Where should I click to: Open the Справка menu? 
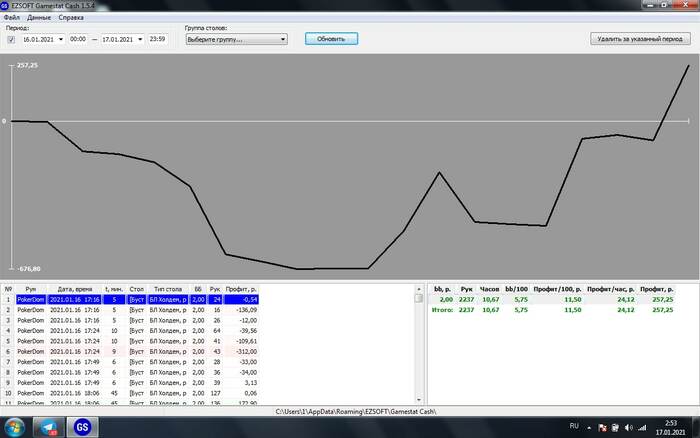(x=71, y=17)
